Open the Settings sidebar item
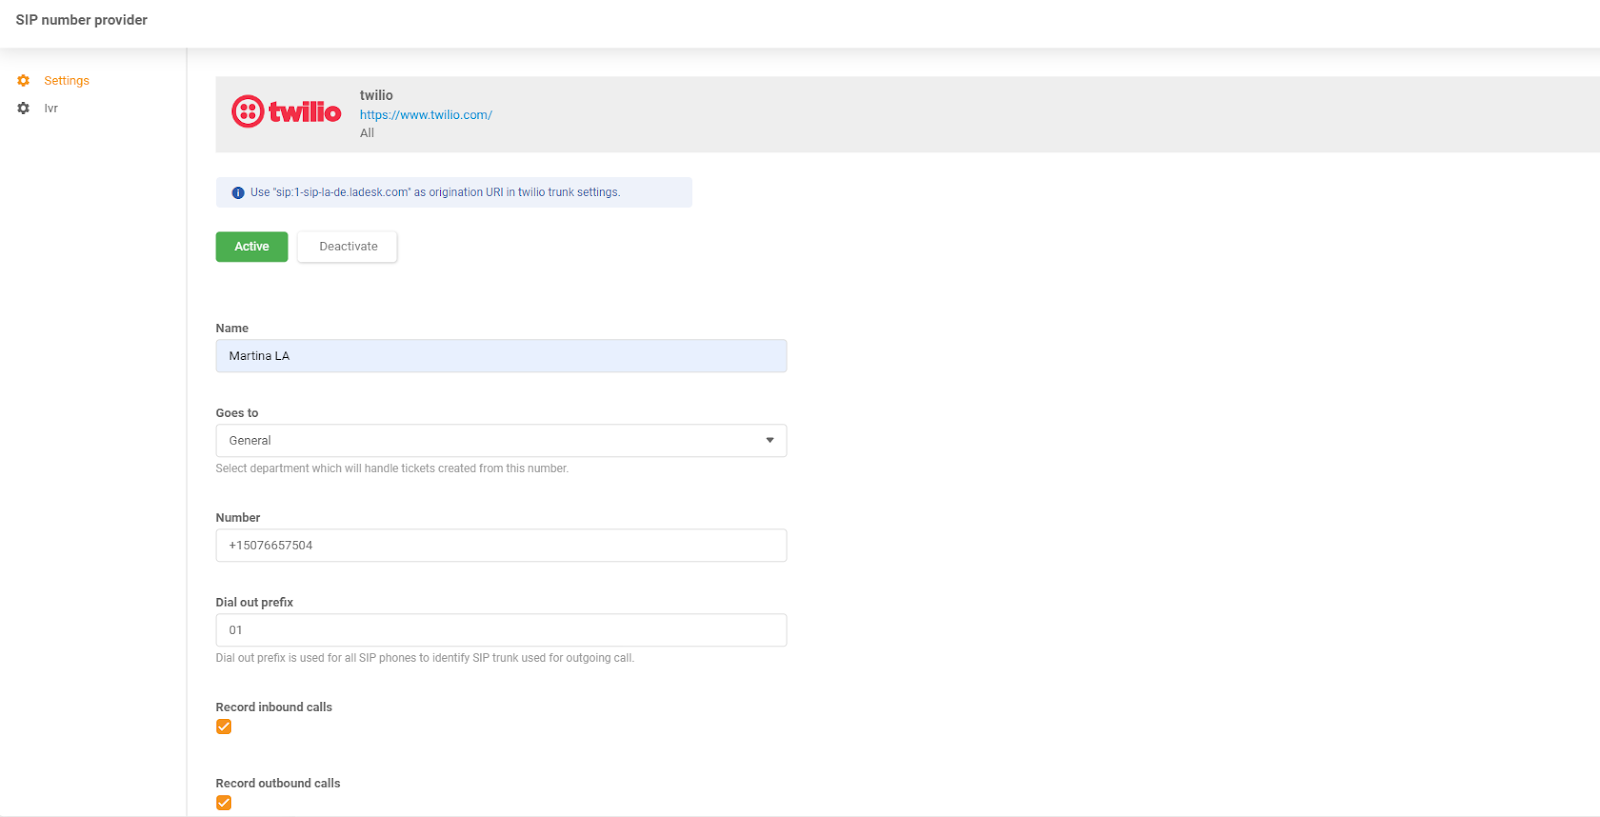Viewport: 1600px width, 817px height. tap(66, 81)
